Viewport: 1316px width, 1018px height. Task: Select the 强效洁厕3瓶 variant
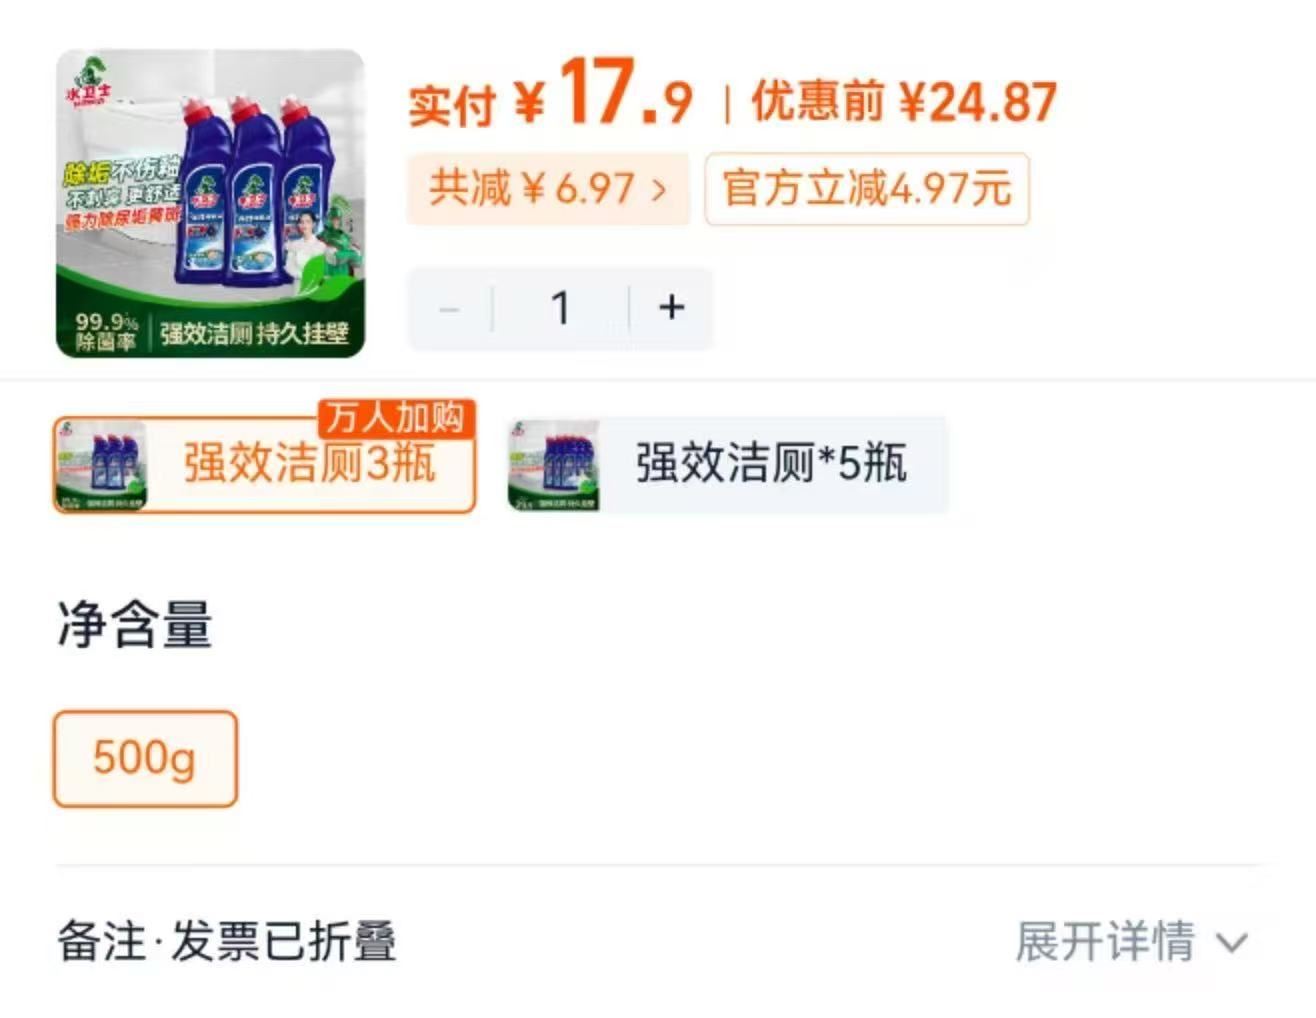click(263, 463)
